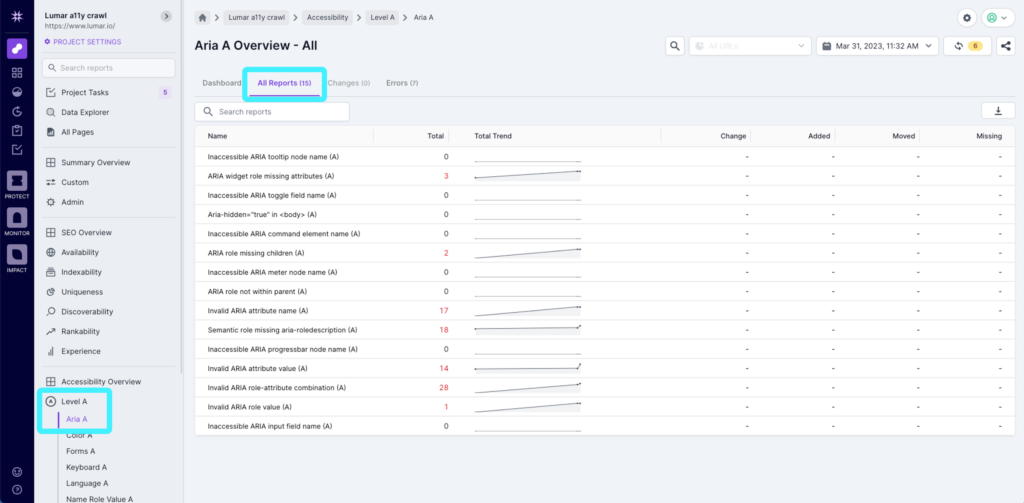
Task: Click the share icon button
Action: click(x=1006, y=46)
